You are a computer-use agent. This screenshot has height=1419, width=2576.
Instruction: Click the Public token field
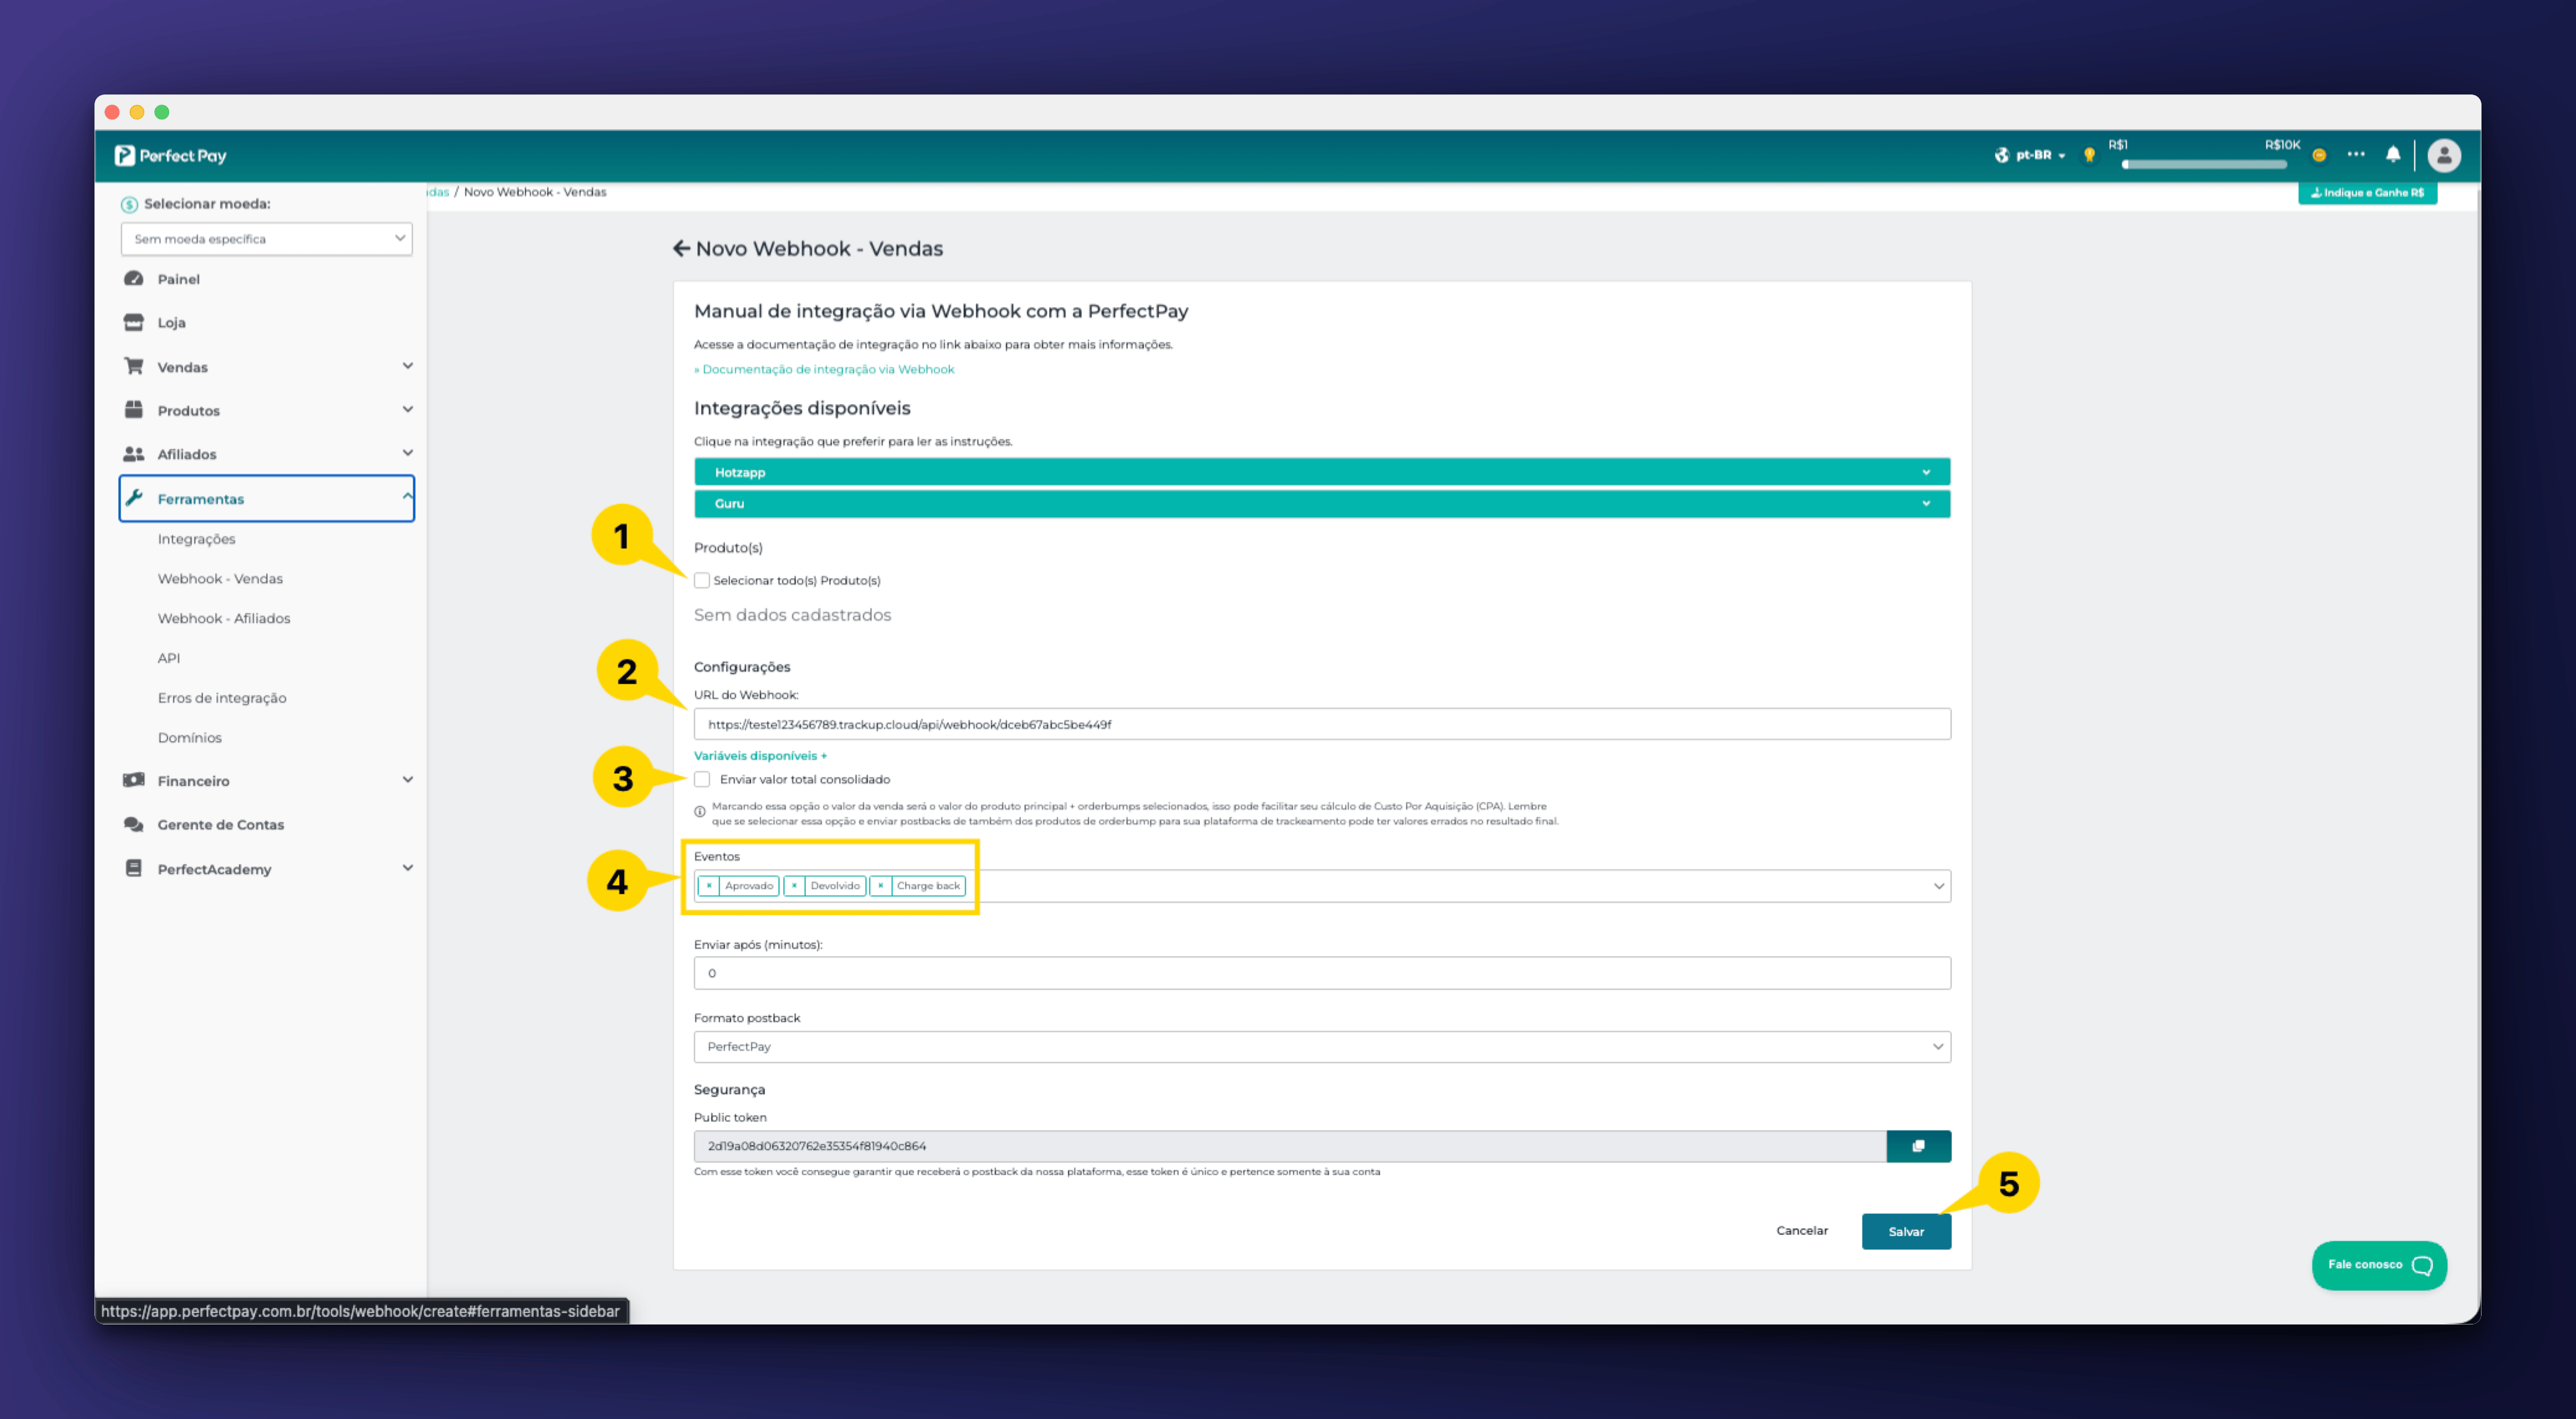(1290, 1146)
